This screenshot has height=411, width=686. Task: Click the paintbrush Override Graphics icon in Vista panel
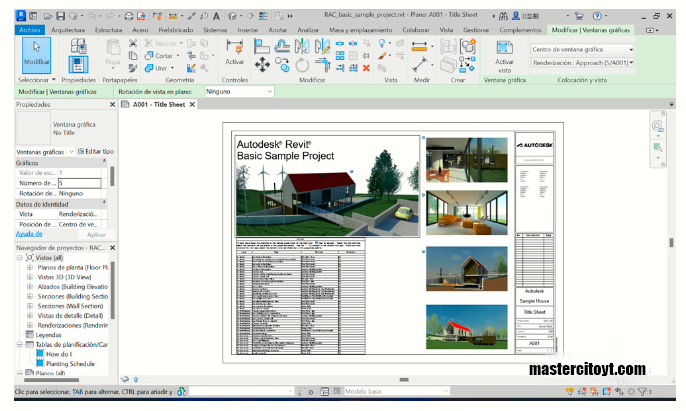(382, 56)
